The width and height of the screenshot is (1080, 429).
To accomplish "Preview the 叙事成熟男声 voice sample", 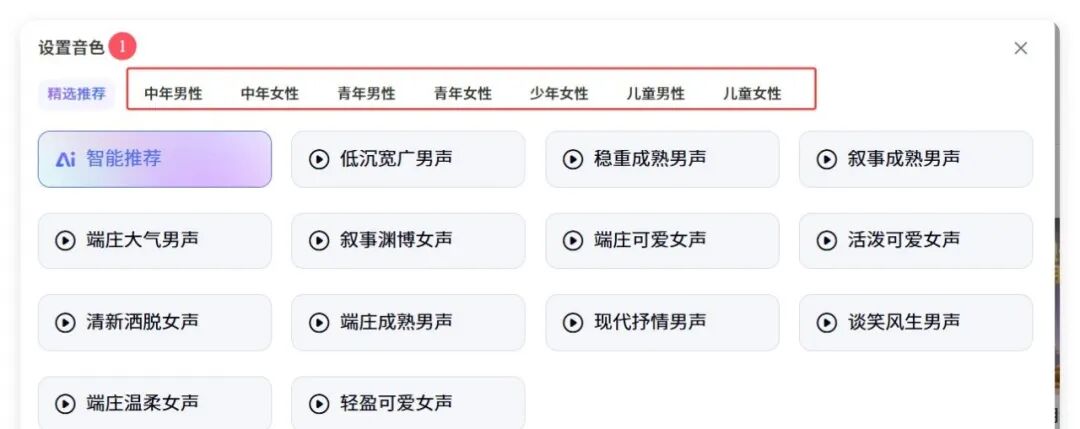I will tap(827, 159).
